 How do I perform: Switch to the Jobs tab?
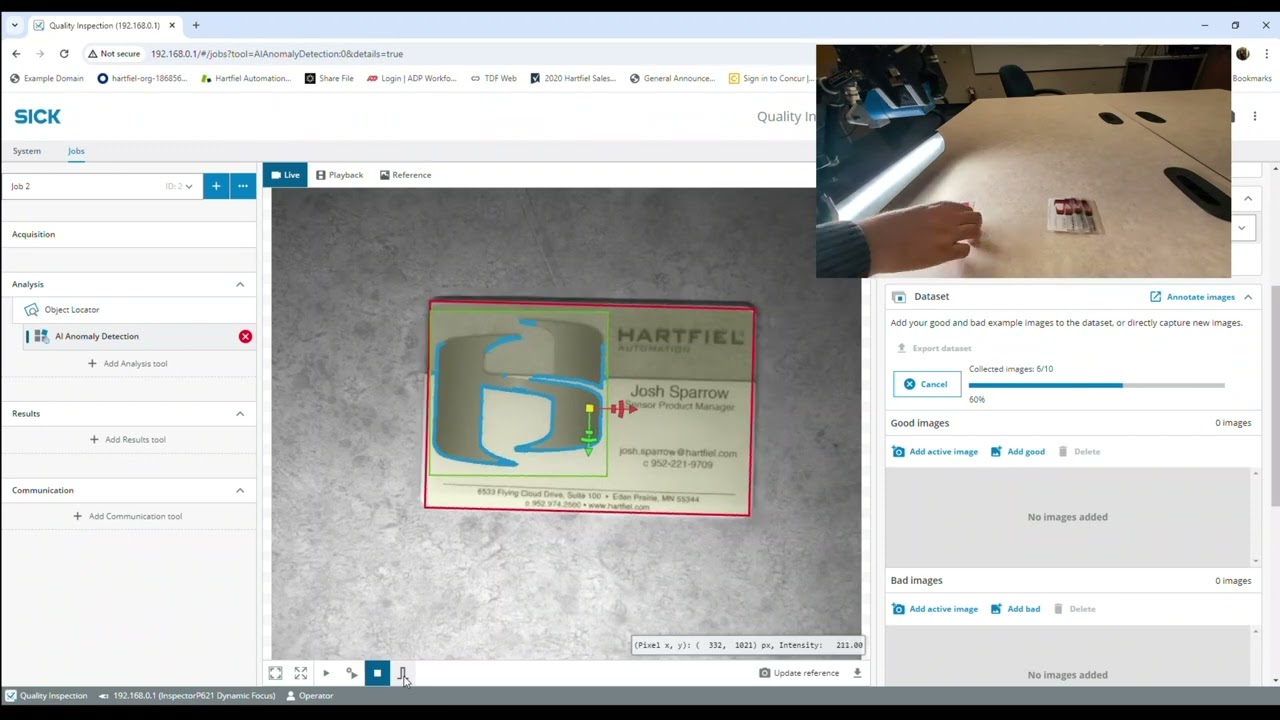pyautogui.click(x=76, y=151)
